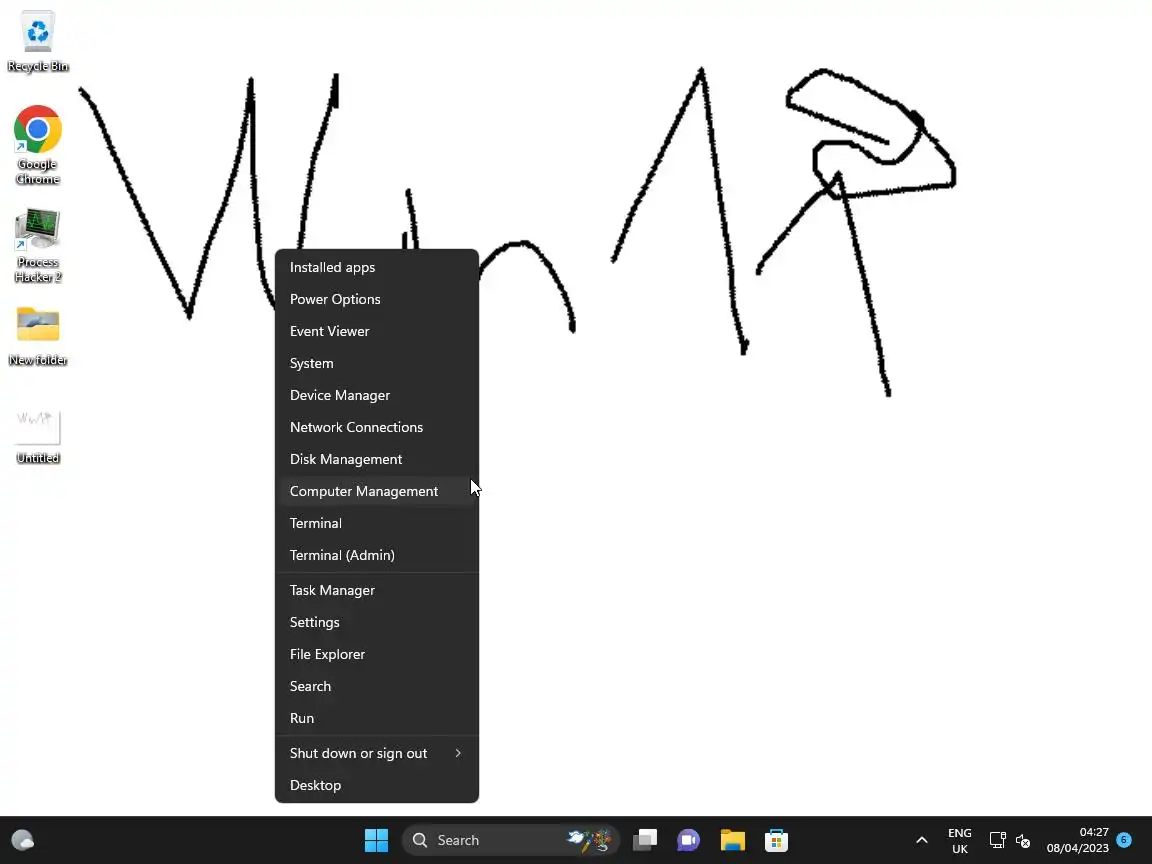Click the muted volume tray icon
The height and width of the screenshot is (864, 1152).
click(1023, 840)
